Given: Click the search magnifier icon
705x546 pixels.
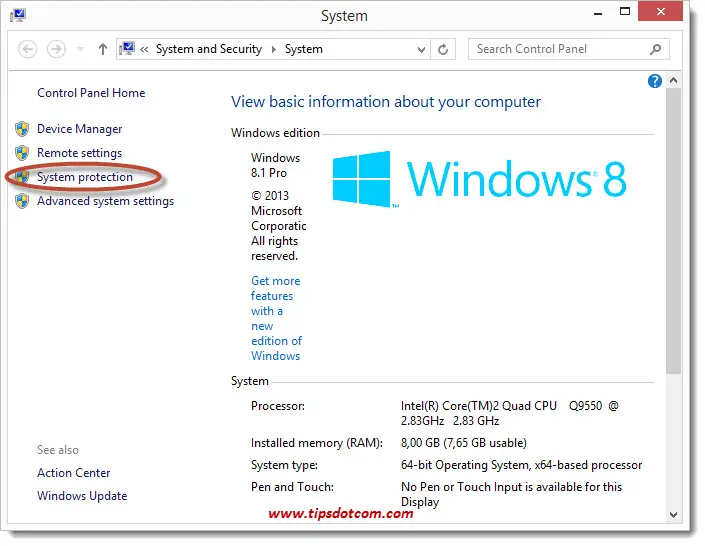Looking at the screenshot, I should click(x=656, y=49).
